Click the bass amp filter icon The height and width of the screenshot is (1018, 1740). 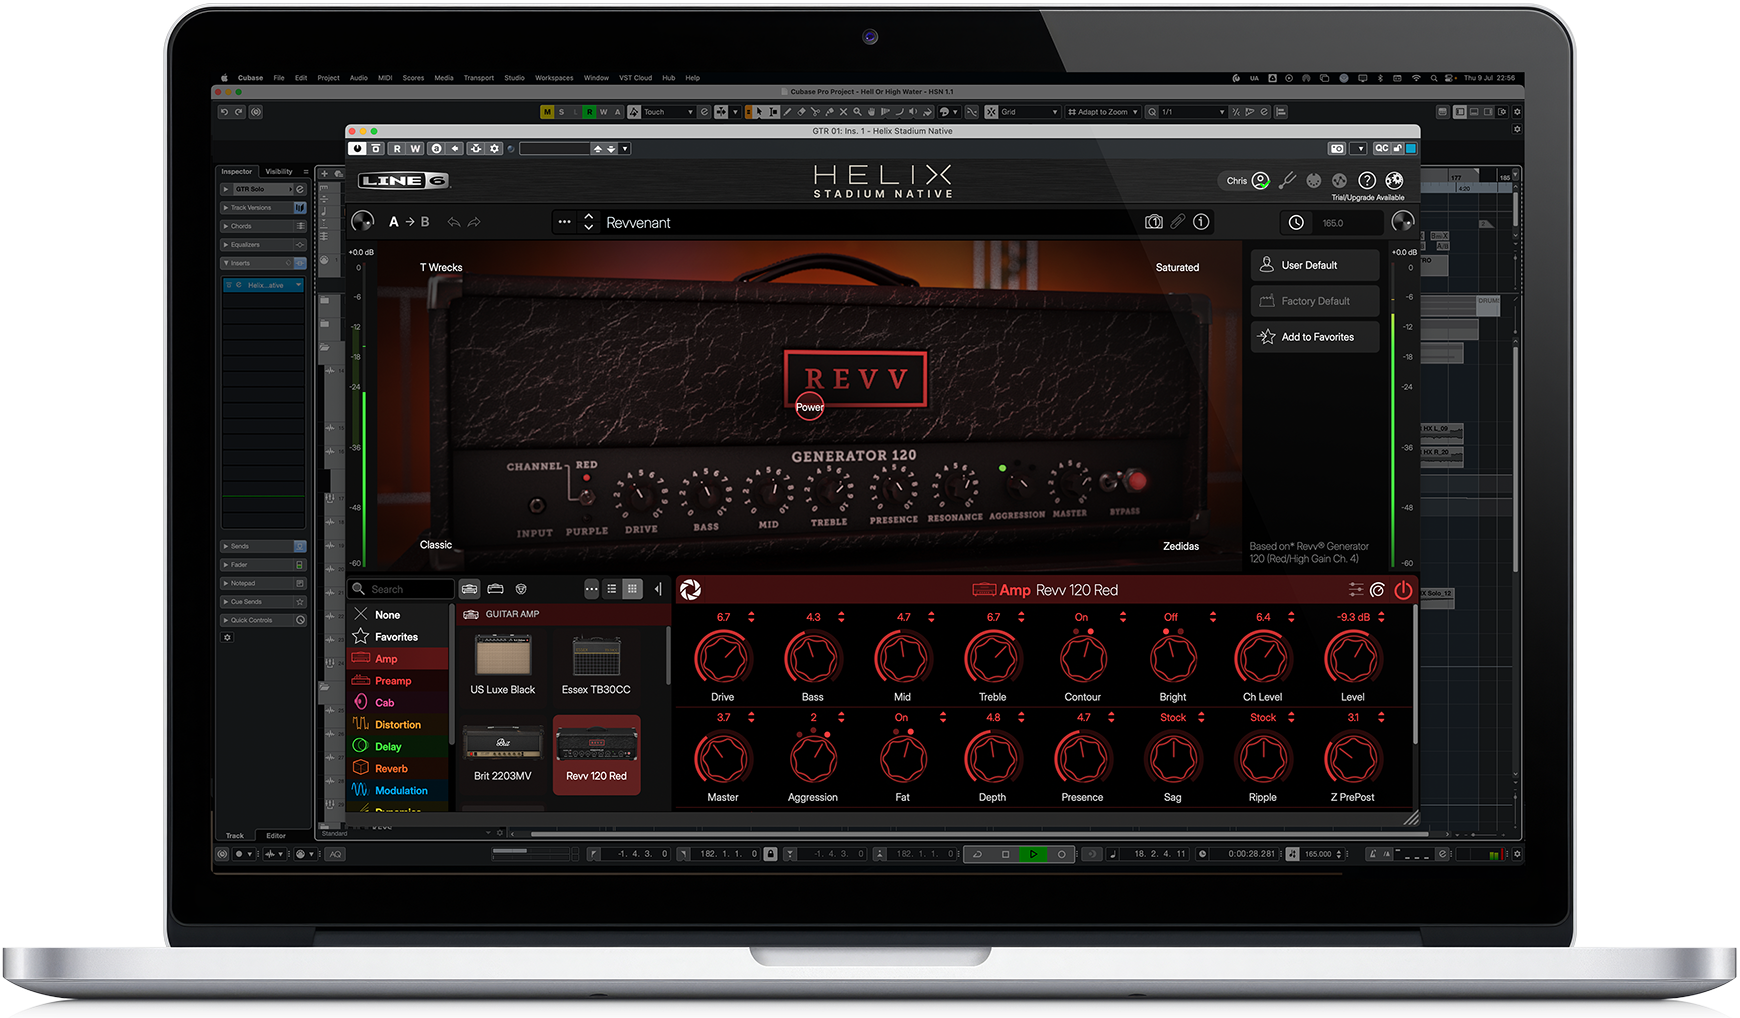click(495, 589)
